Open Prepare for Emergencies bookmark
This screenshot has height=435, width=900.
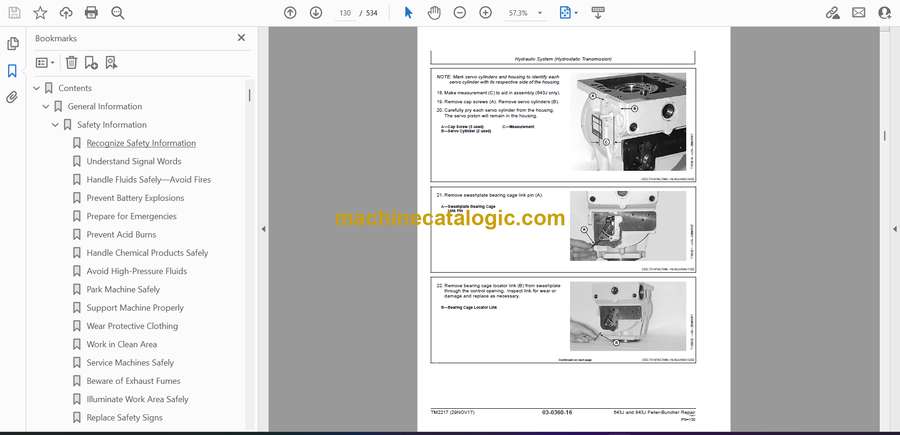pos(131,216)
